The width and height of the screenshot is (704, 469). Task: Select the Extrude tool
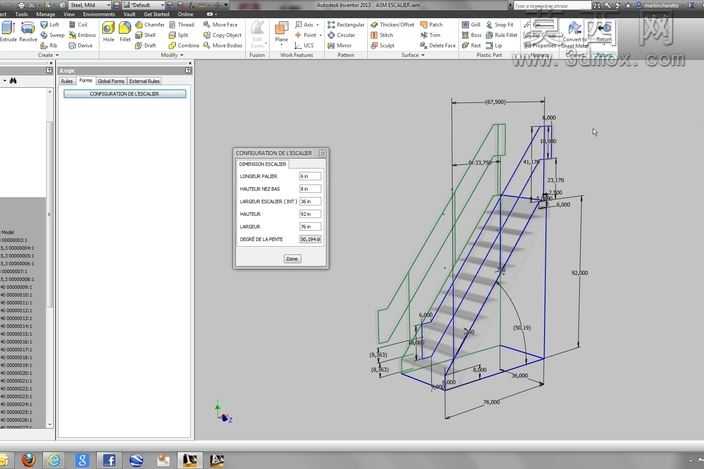[8, 31]
